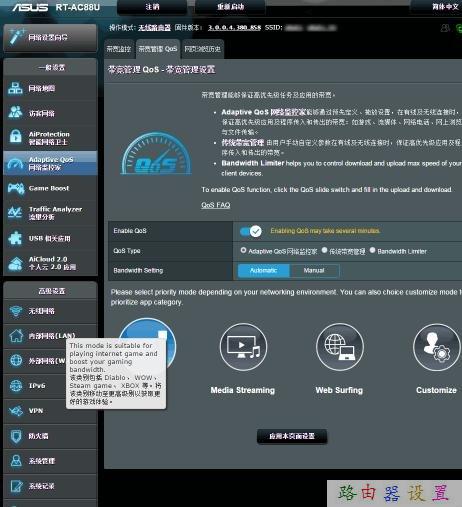Select traditional QoS (传统带宽管理) radio button
Viewport: 462px width, 507px height.
point(324,250)
